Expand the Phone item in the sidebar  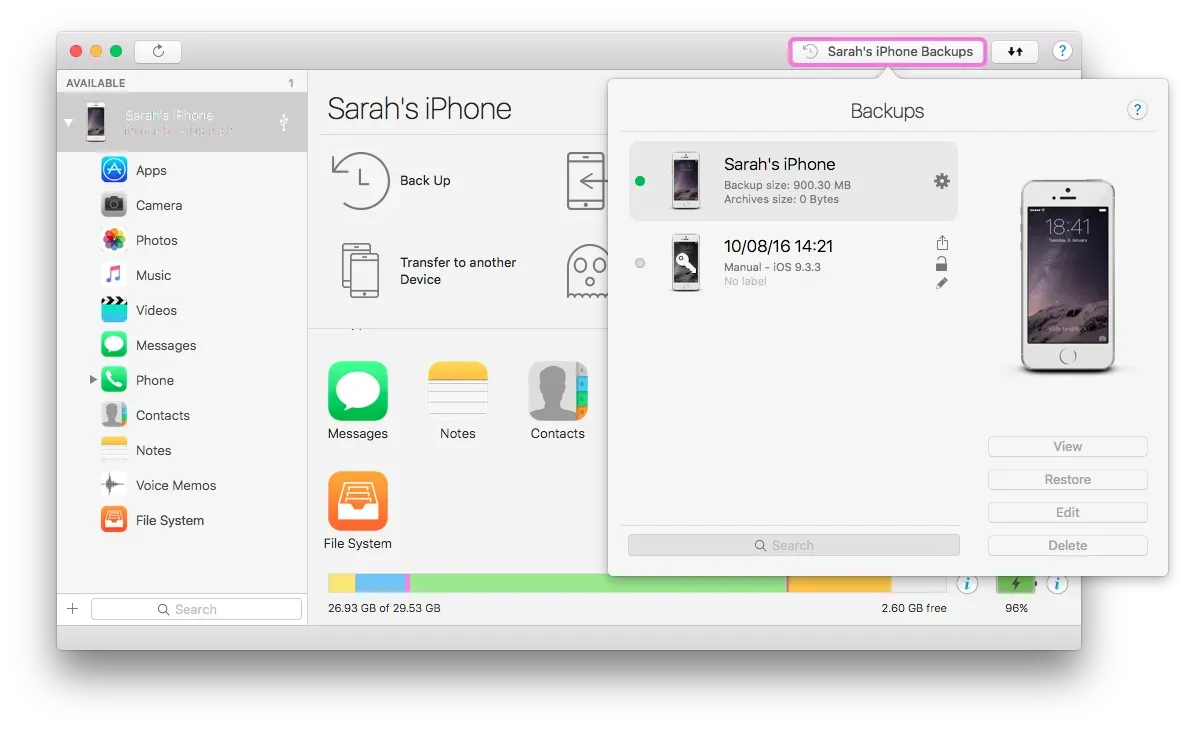93,380
